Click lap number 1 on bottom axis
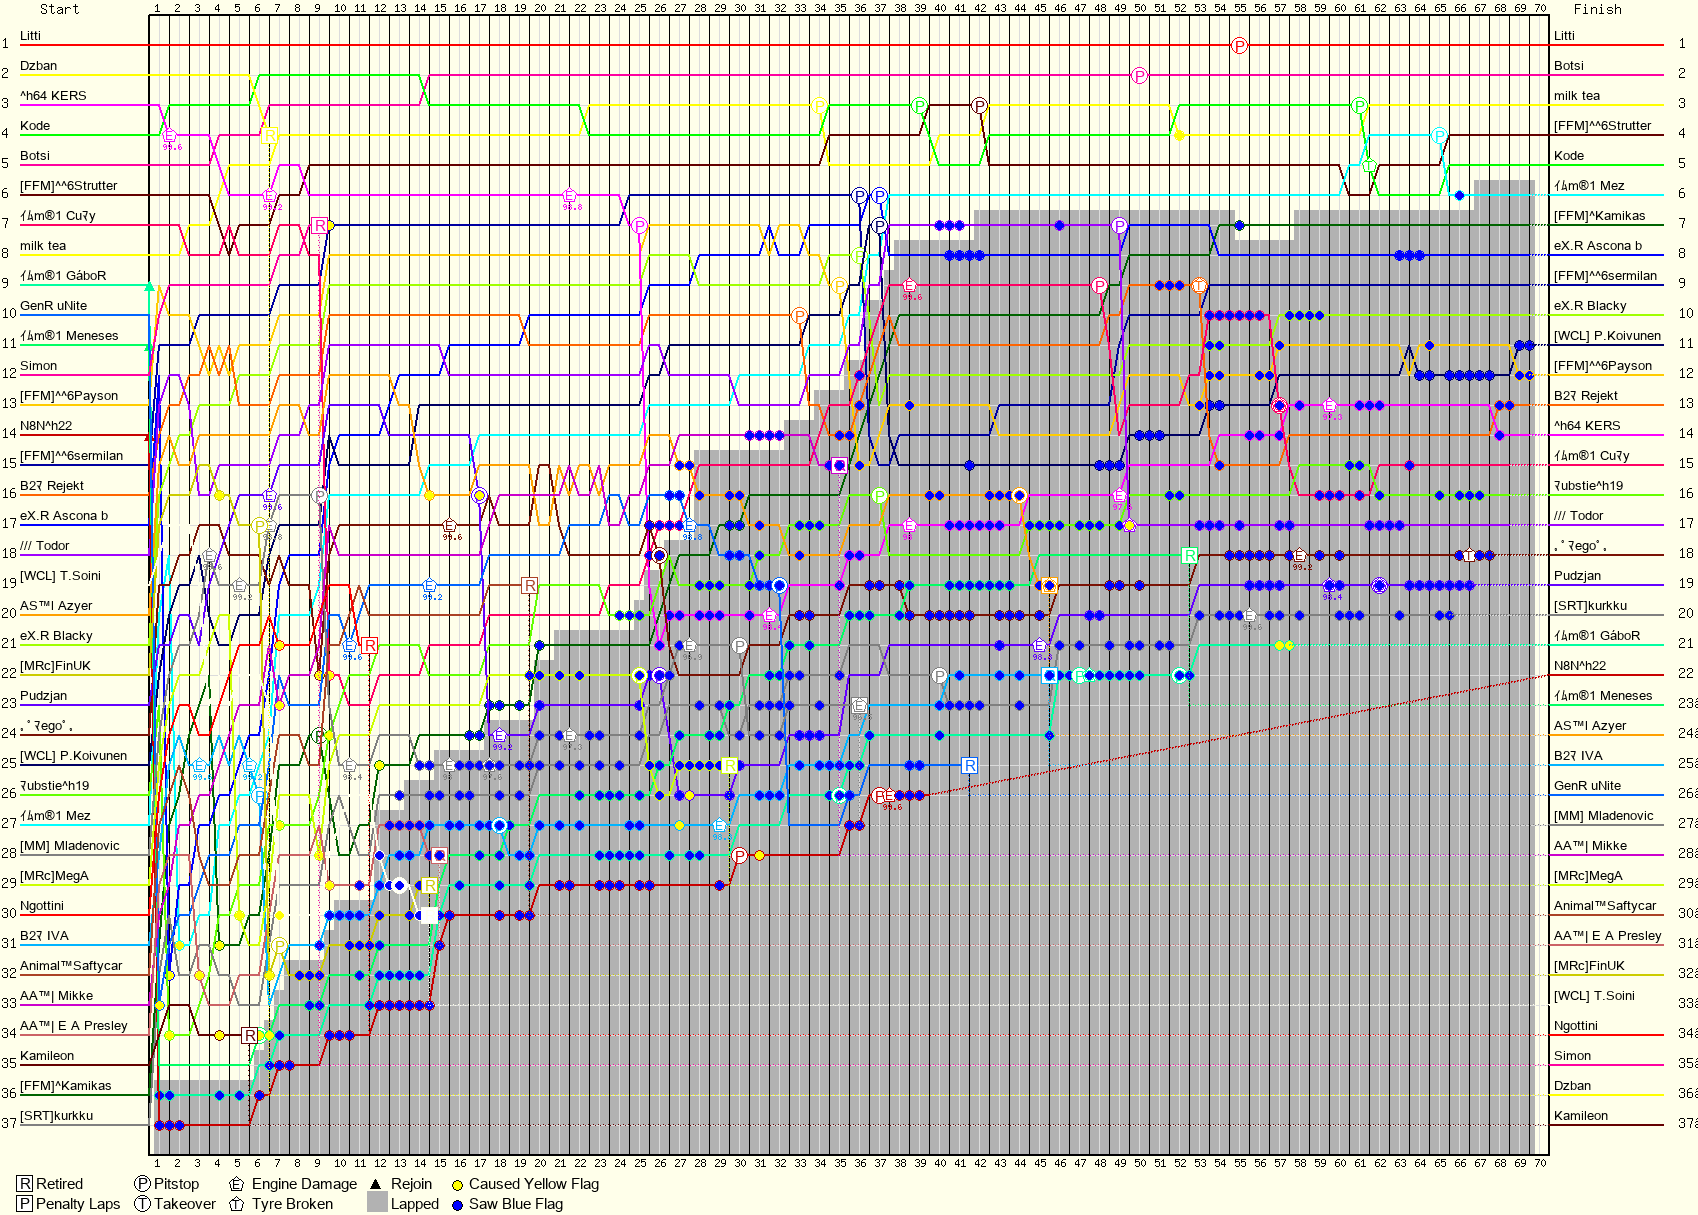 (157, 1163)
